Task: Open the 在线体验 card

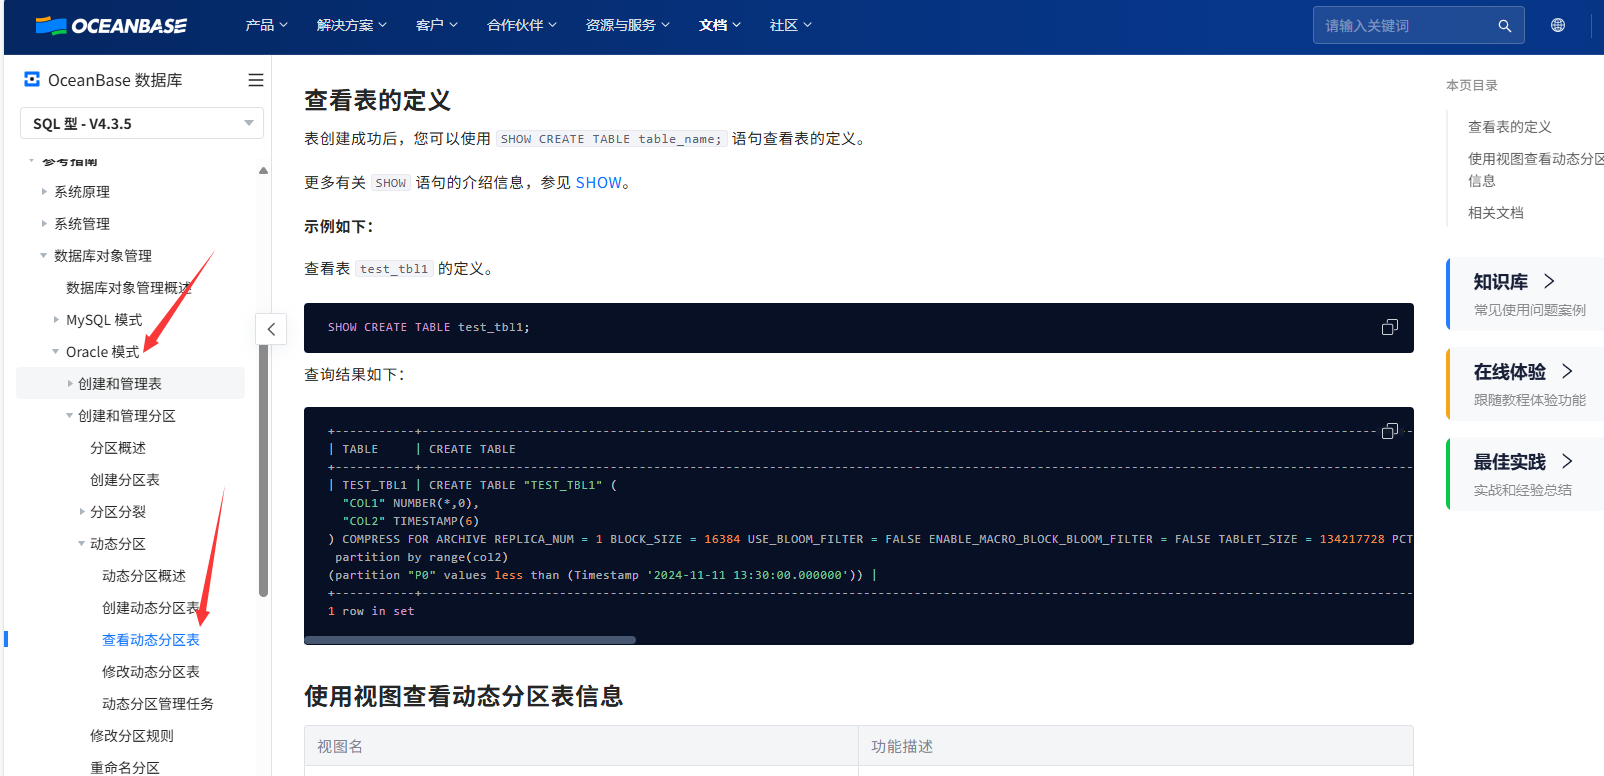Action: 1526,384
